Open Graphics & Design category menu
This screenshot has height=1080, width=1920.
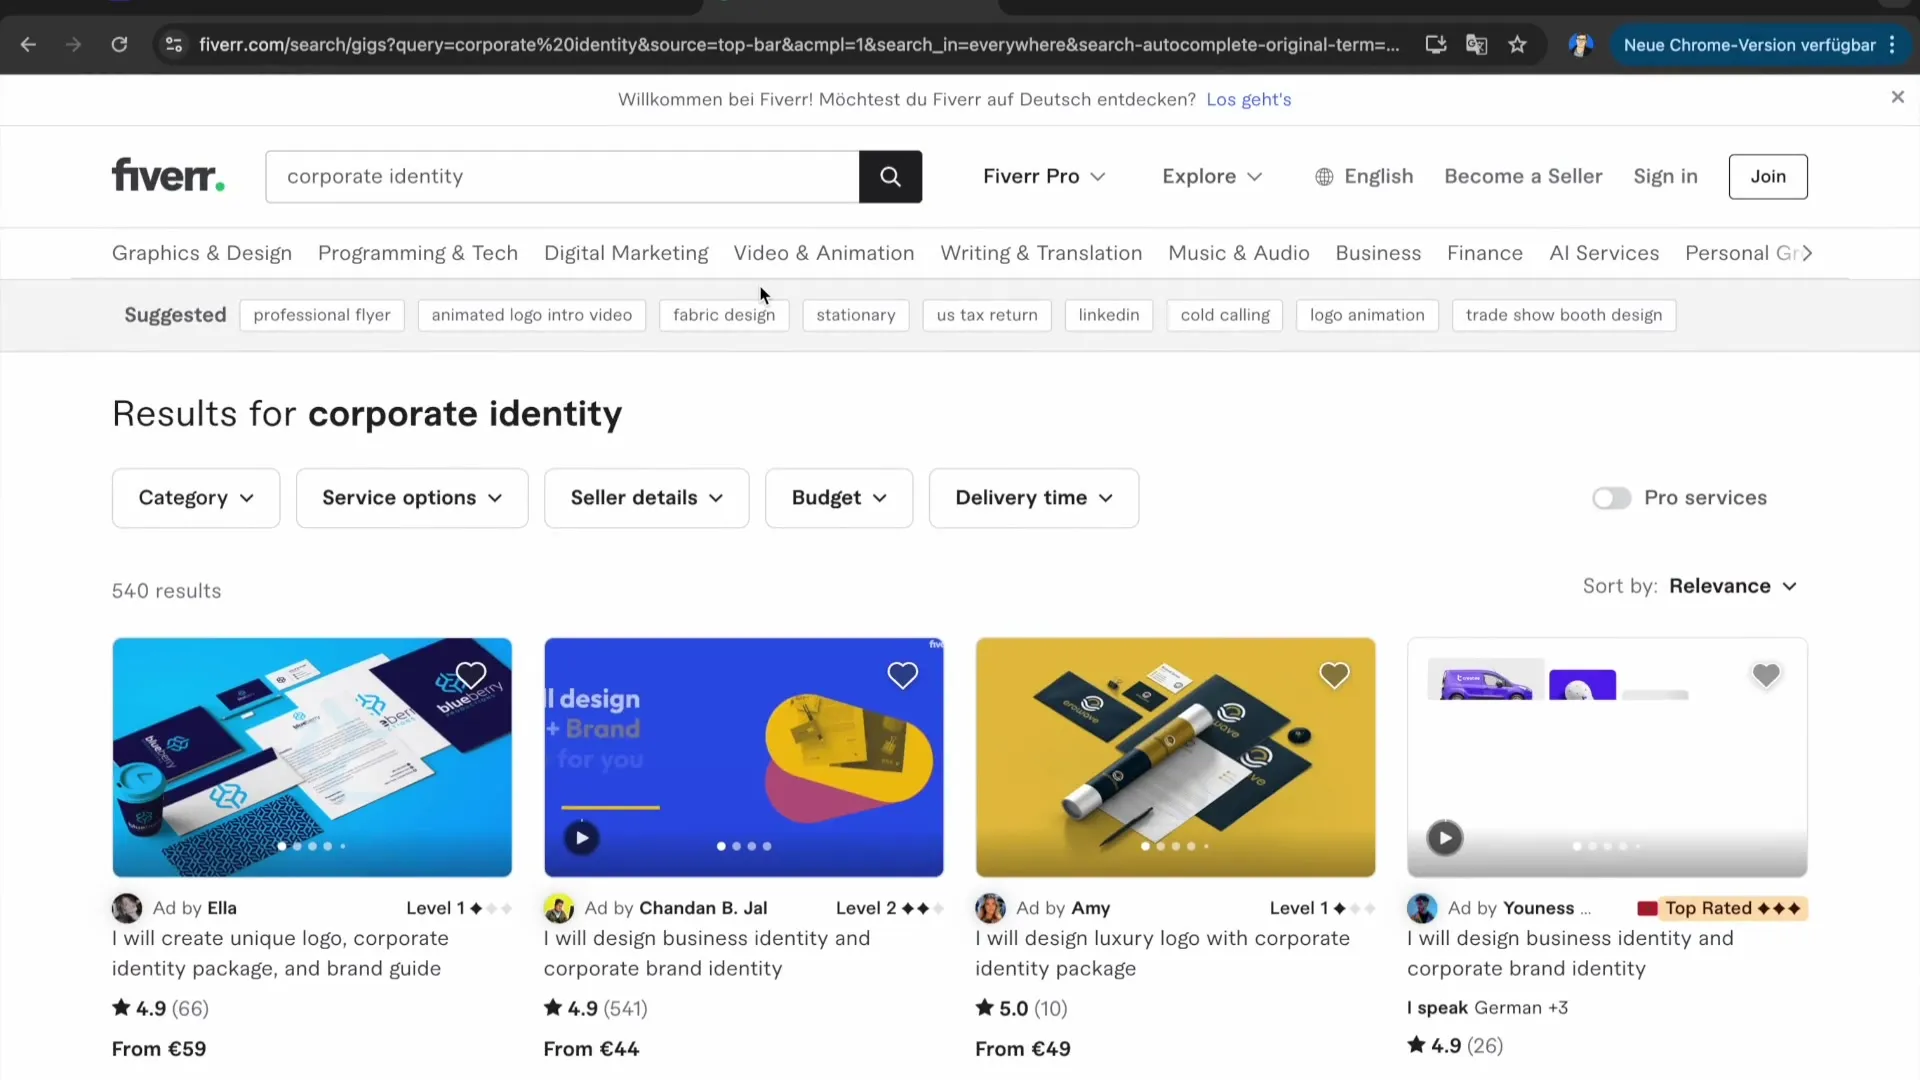[x=202, y=253]
